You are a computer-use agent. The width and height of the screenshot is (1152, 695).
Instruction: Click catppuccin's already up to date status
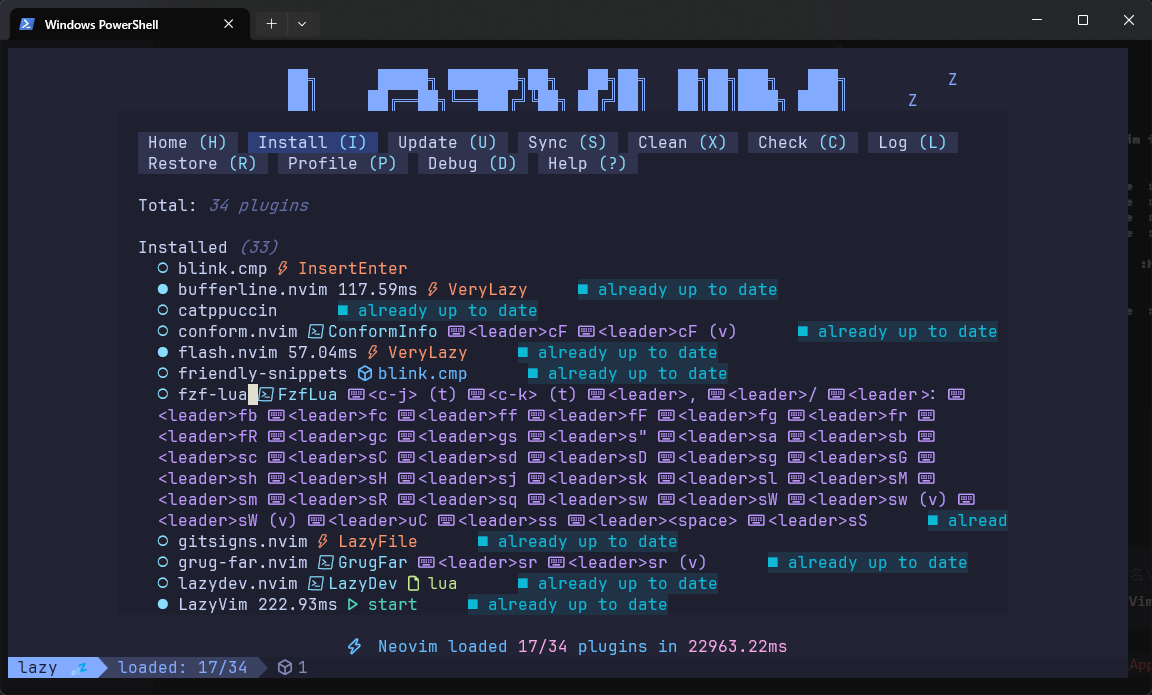click(438, 311)
